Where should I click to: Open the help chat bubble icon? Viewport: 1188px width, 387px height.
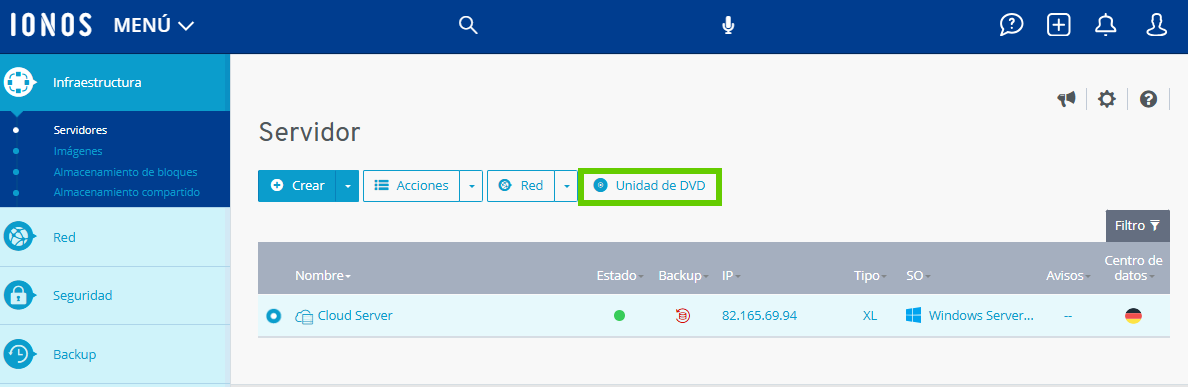(x=1011, y=25)
